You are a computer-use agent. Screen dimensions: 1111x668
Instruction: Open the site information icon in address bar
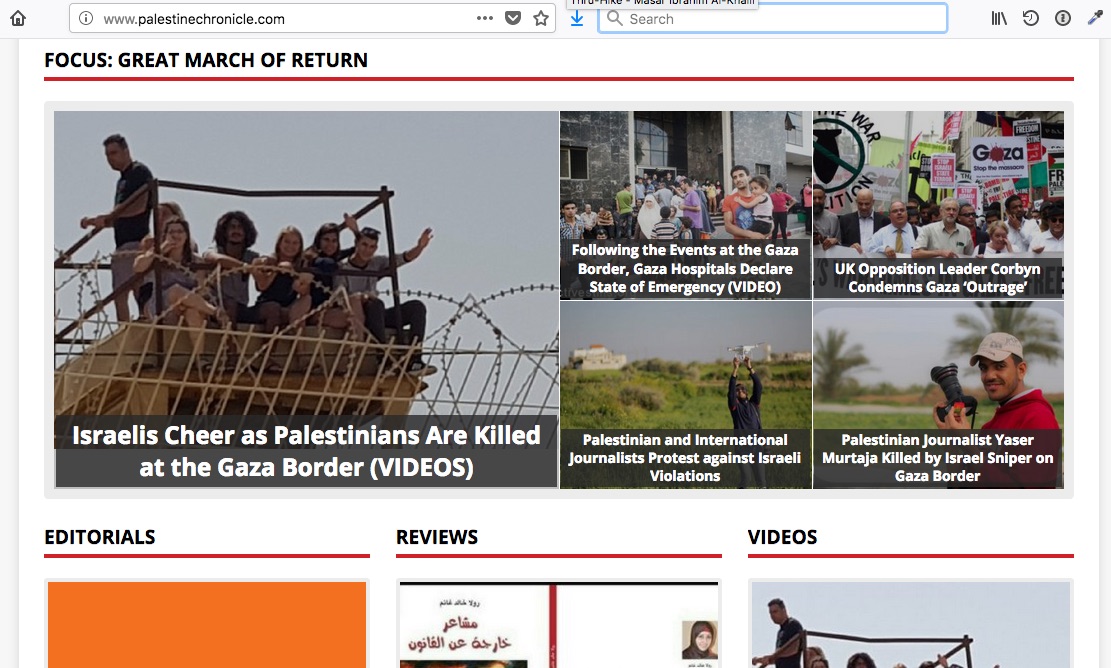(86, 18)
